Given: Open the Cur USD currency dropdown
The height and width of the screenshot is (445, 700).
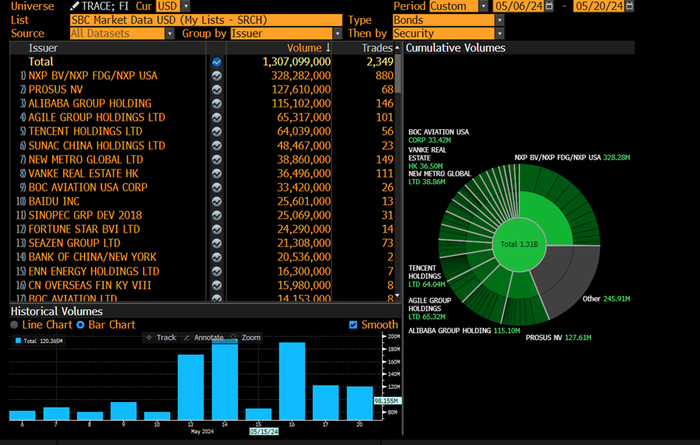Looking at the screenshot, I should (x=185, y=6).
